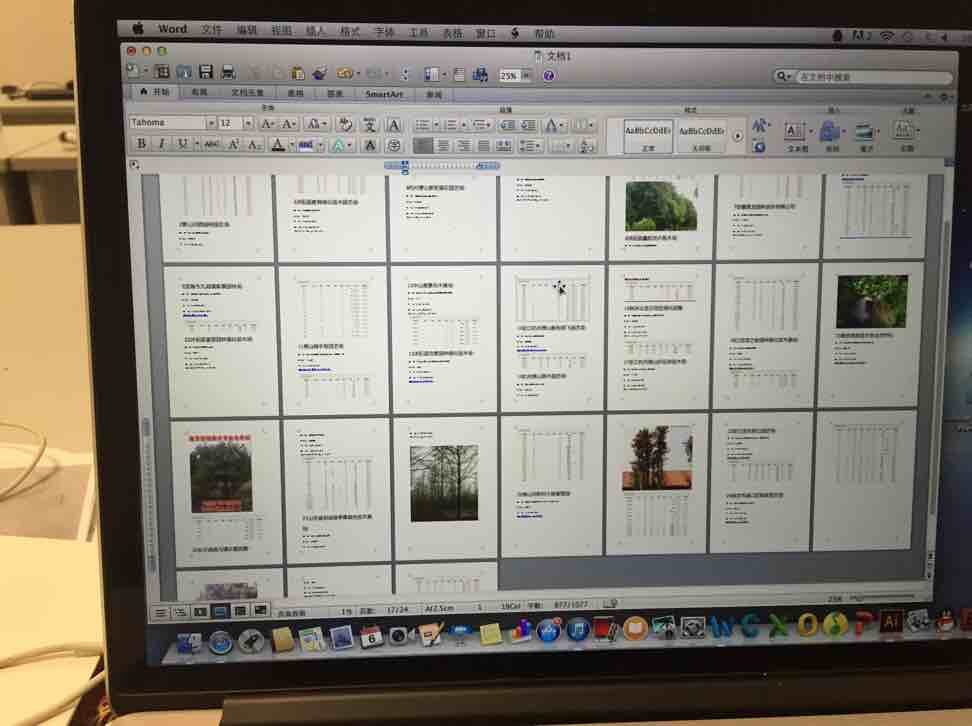Toggle Bold formatting

(x=140, y=144)
